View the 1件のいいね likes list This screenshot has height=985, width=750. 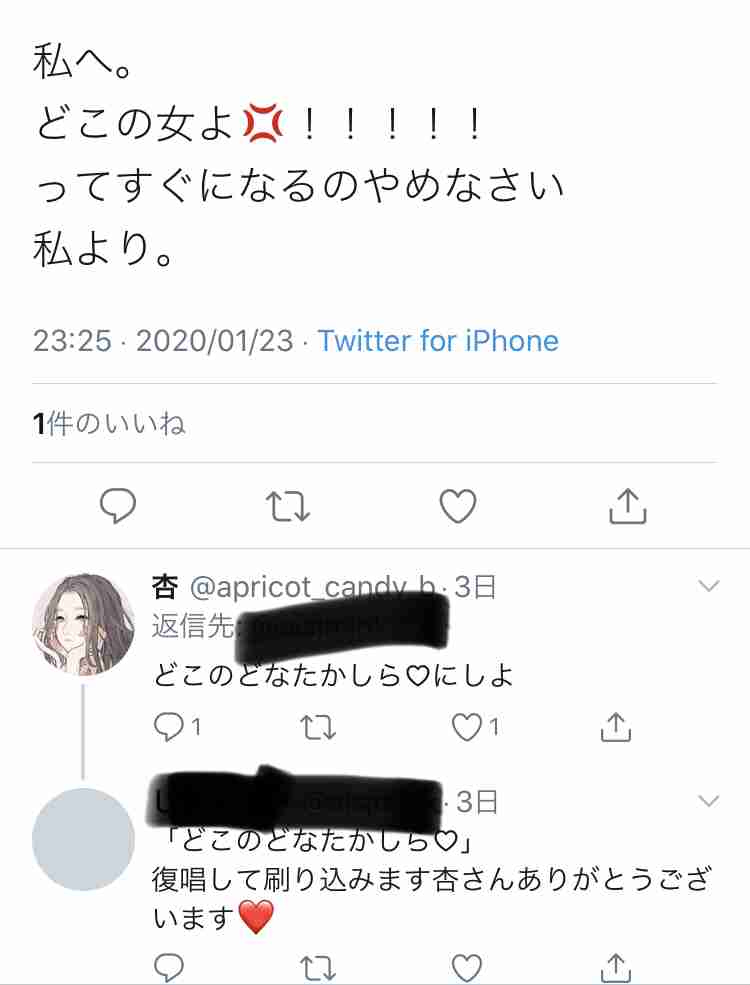pos(109,423)
